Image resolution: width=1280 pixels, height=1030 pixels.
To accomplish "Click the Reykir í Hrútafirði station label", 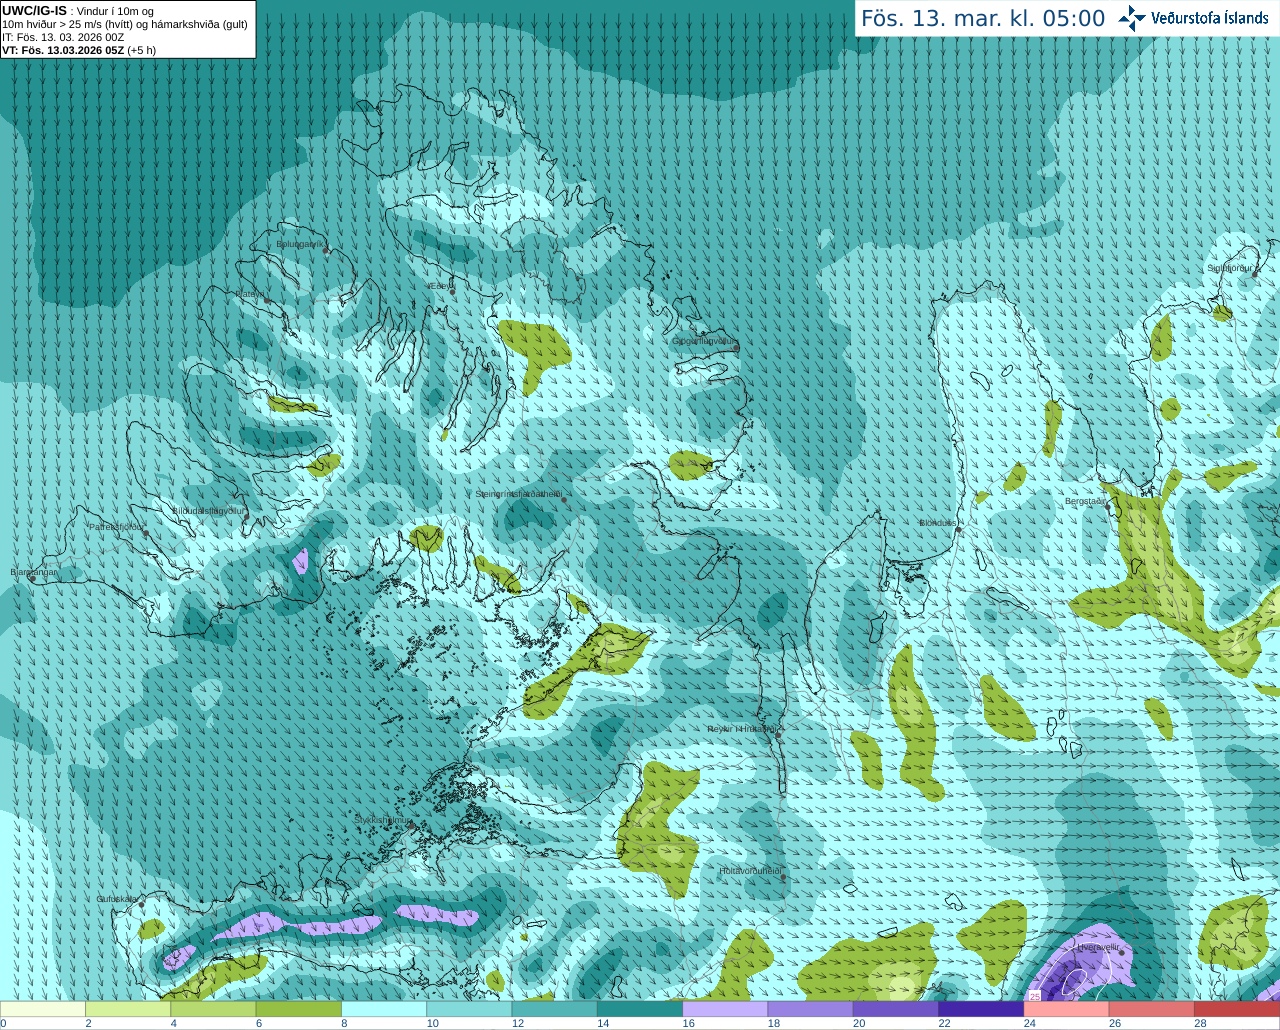I will pyautogui.click(x=742, y=729).
